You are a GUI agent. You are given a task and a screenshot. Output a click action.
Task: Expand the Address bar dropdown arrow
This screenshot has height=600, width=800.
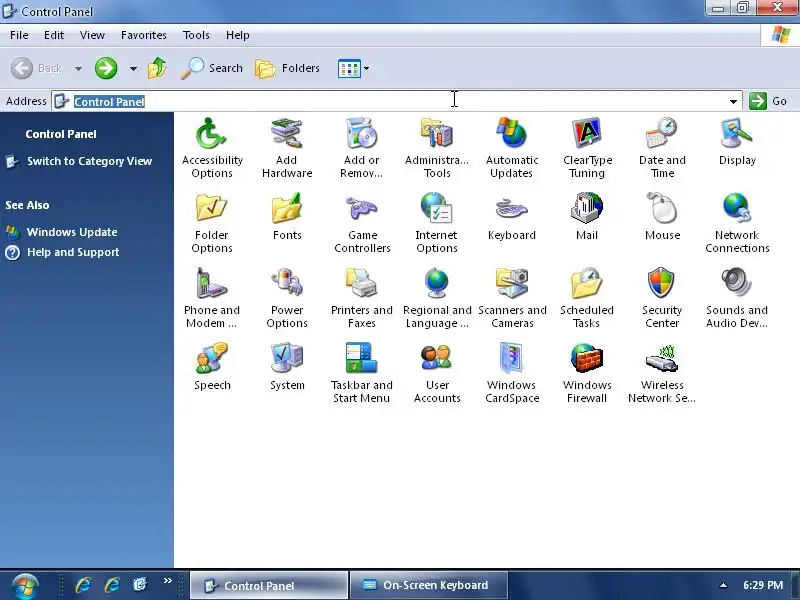tap(733, 102)
